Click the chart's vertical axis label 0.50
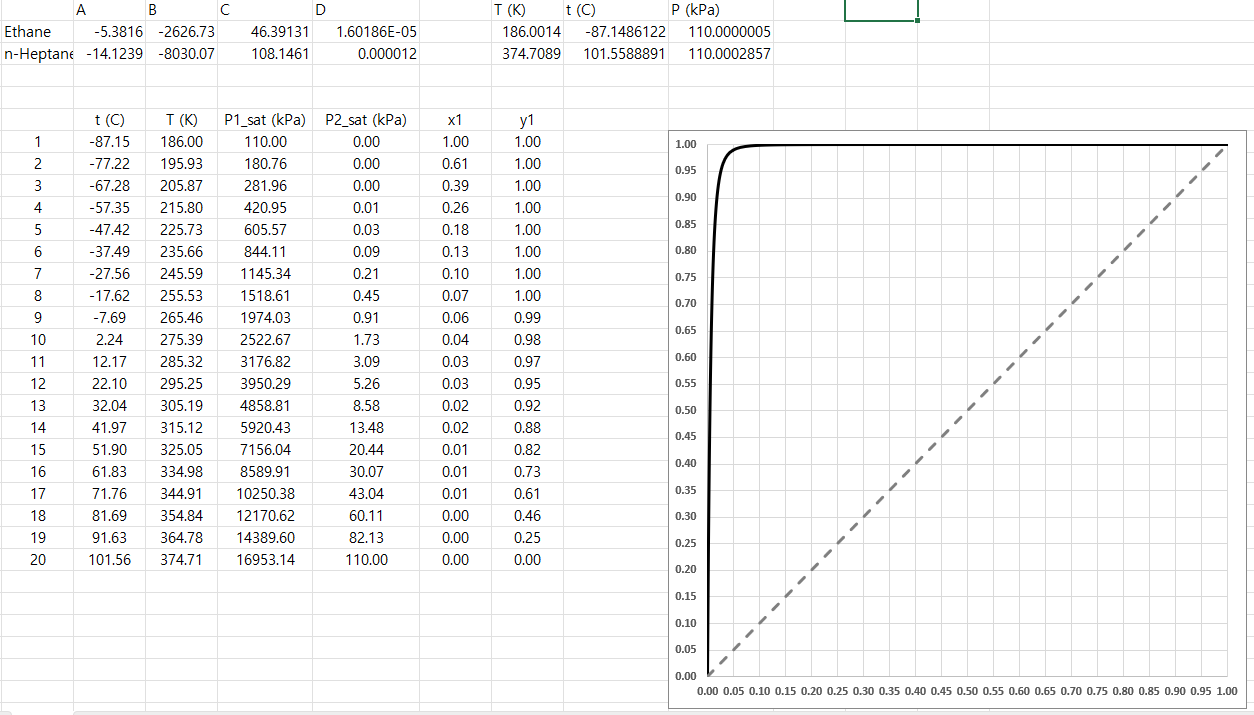Image resolution: width=1254 pixels, height=715 pixels. (x=685, y=410)
